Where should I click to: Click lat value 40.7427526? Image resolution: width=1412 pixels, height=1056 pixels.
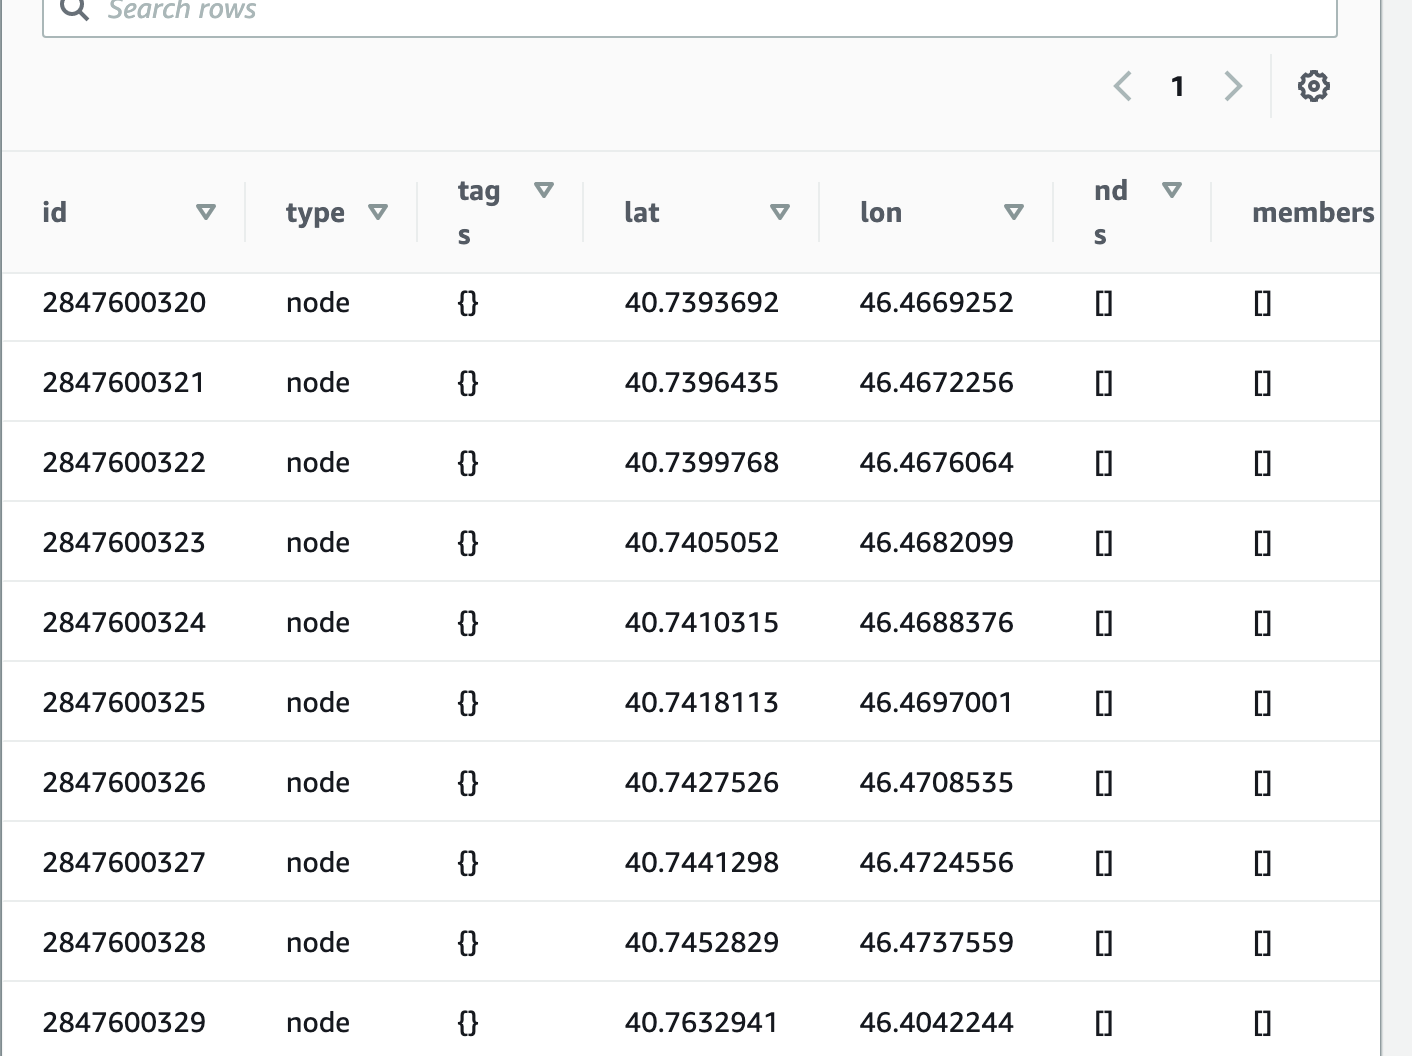point(701,782)
